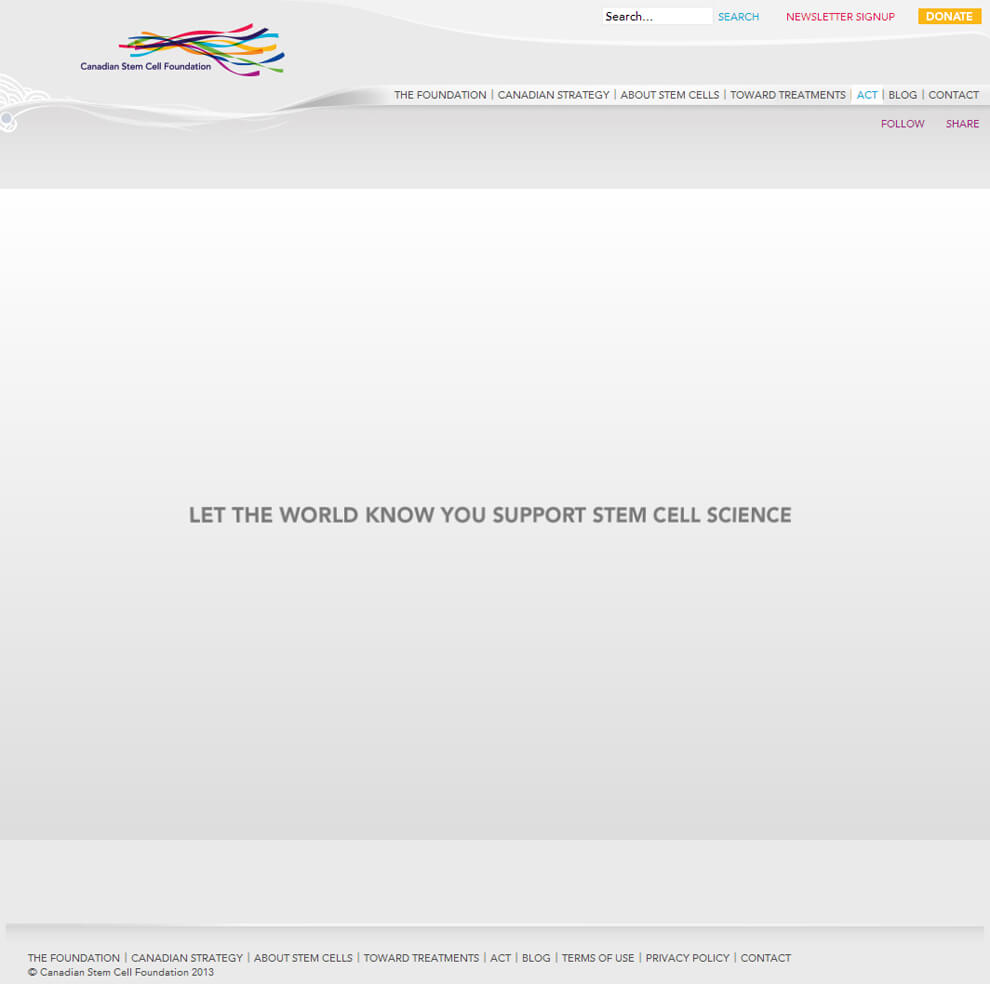
Task: Open The Foundation in top navigation
Action: 440,95
